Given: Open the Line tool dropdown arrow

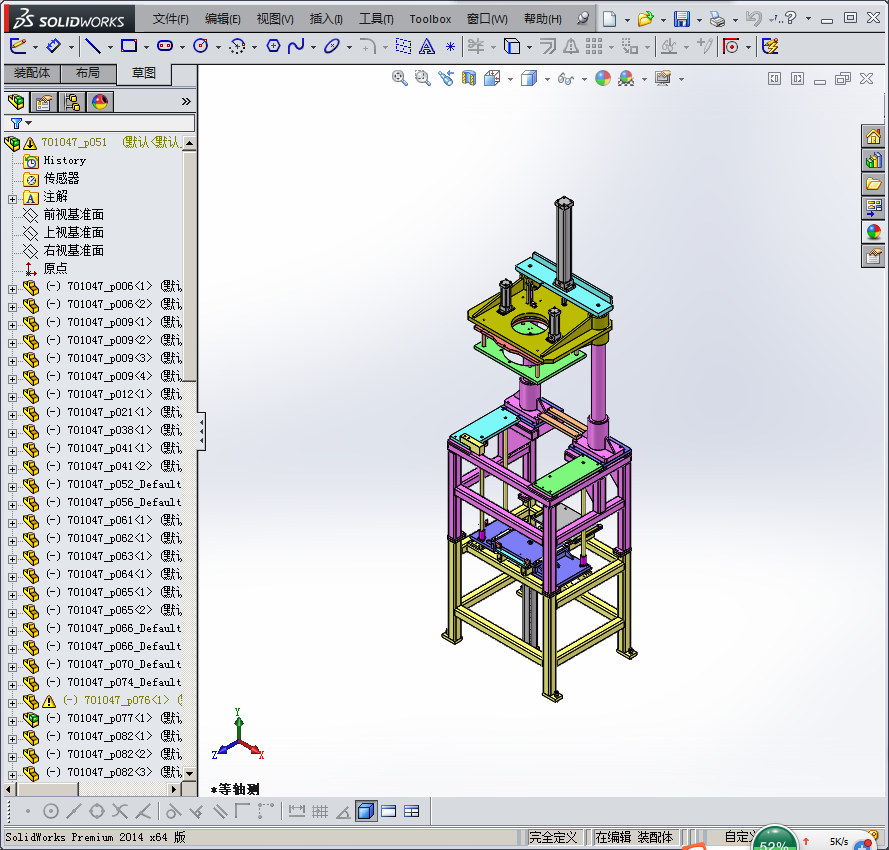Looking at the screenshot, I should [x=110, y=47].
